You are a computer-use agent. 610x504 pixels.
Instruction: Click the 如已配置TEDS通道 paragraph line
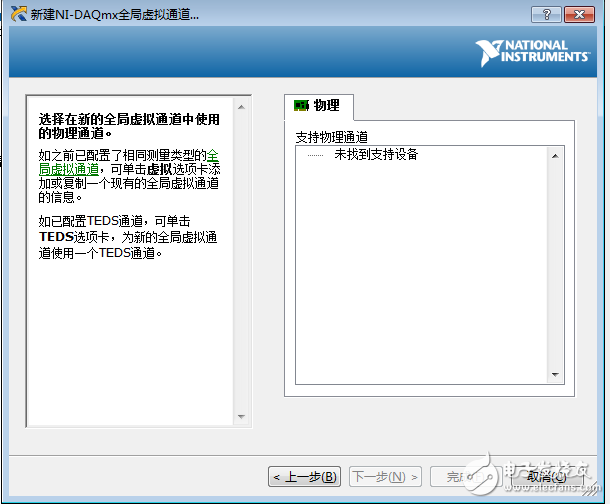click(x=114, y=221)
